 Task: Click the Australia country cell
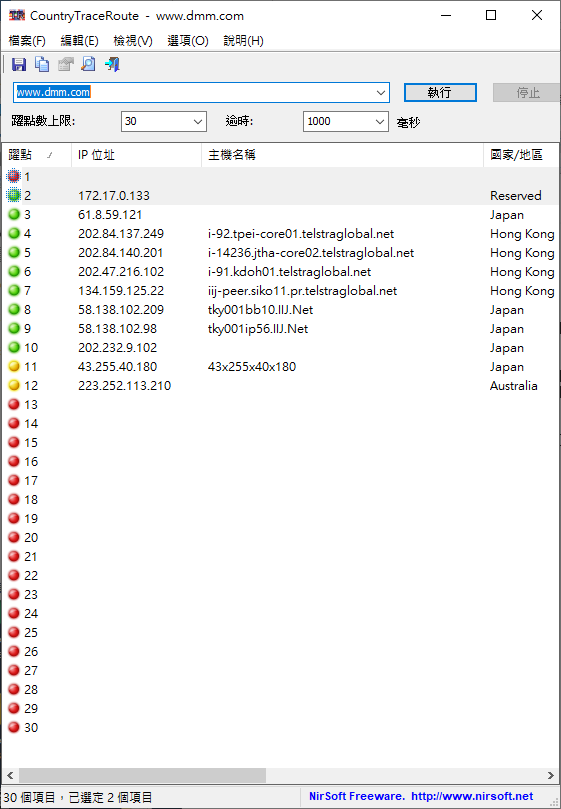coord(514,386)
